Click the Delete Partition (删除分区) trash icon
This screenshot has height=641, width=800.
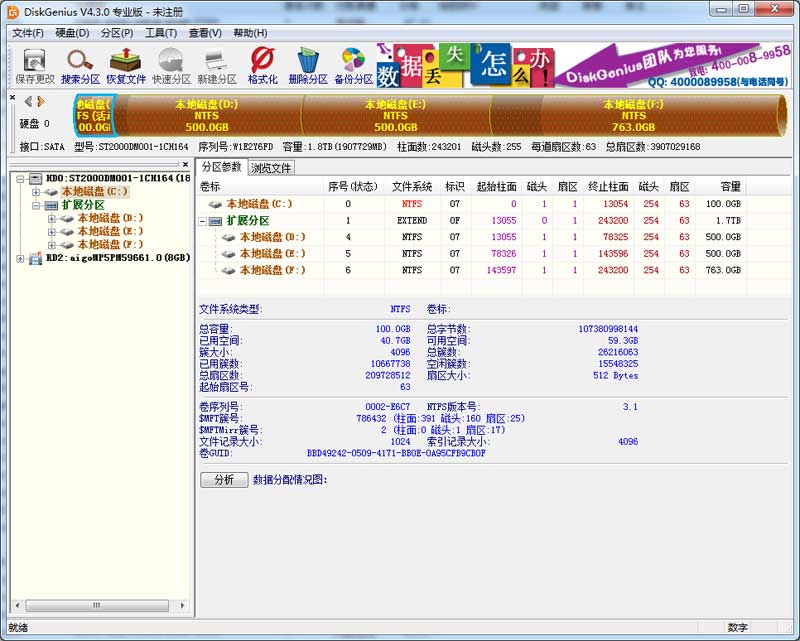[308, 65]
